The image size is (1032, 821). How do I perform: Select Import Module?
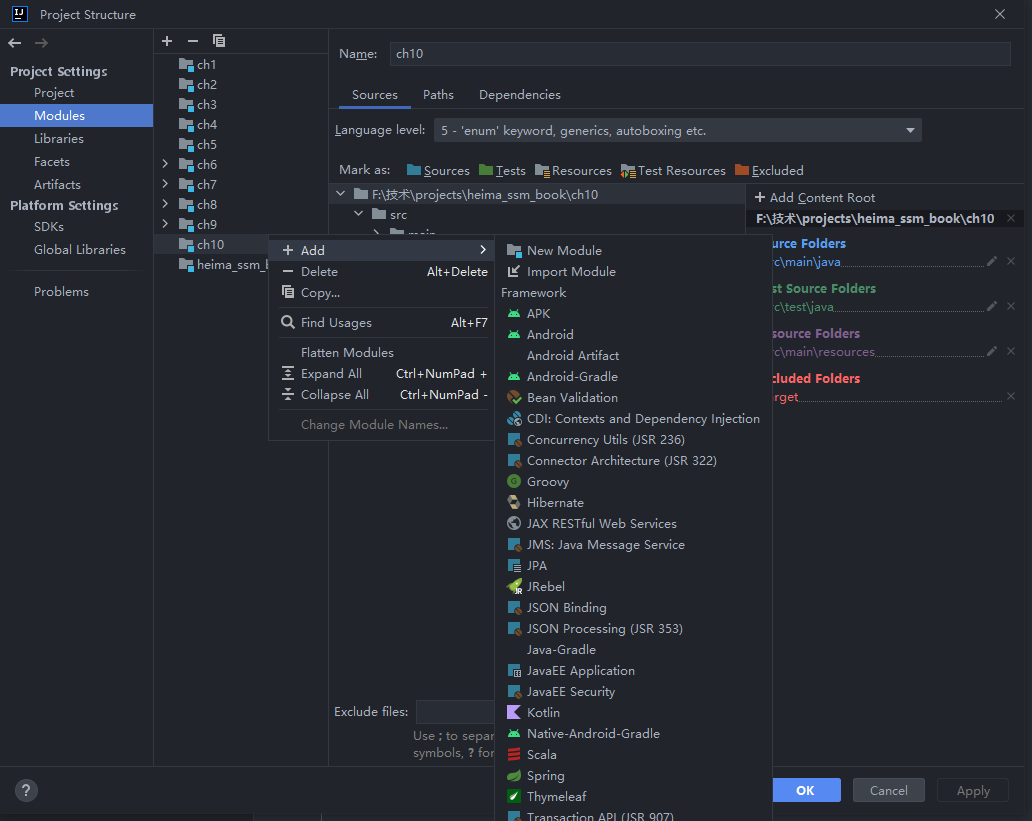click(x=633, y=271)
